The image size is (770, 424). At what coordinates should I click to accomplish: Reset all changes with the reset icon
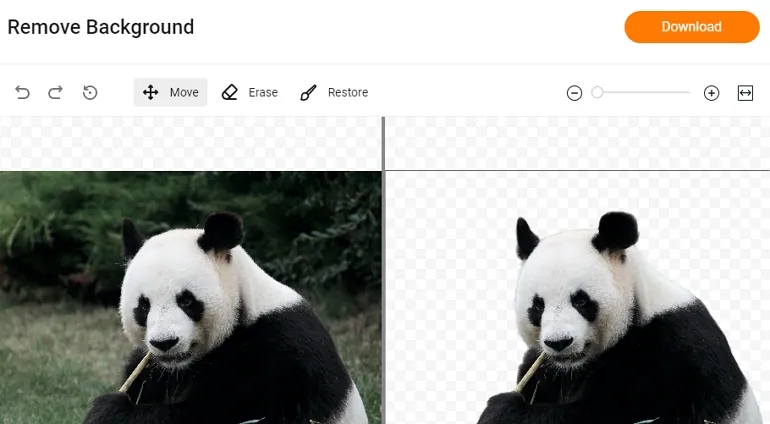tap(90, 92)
